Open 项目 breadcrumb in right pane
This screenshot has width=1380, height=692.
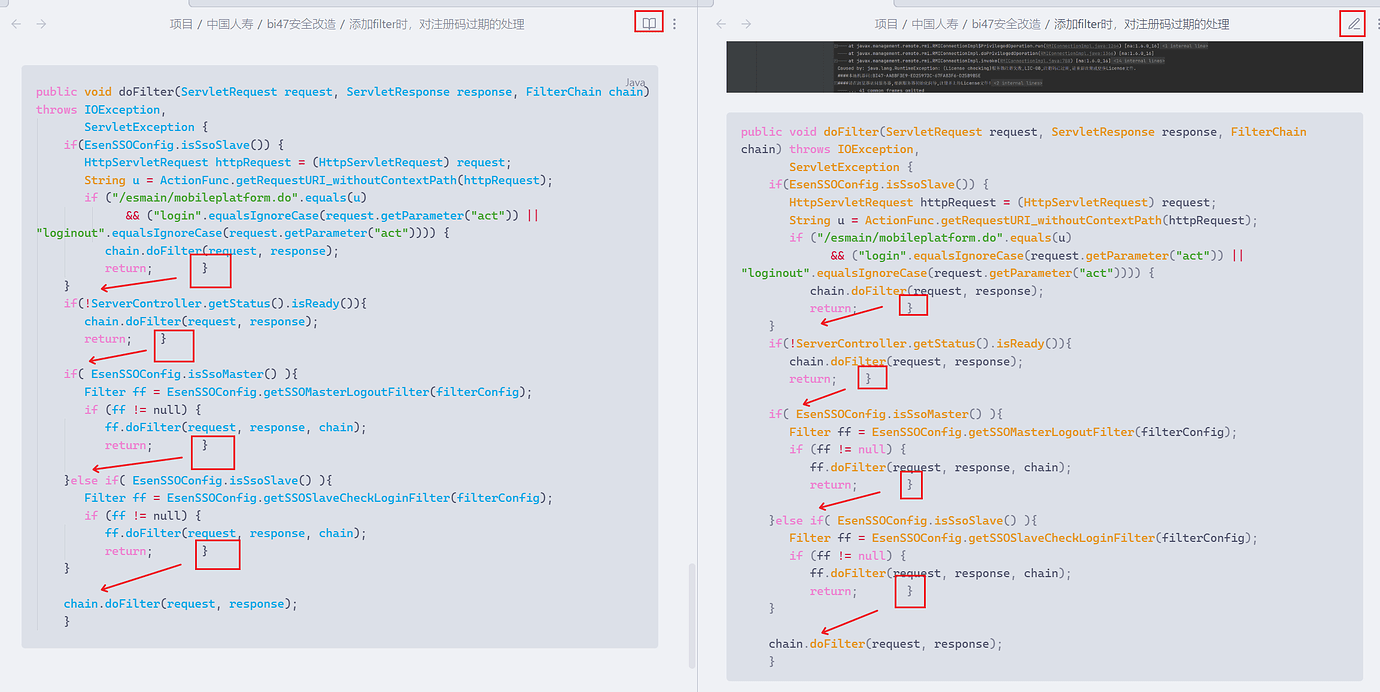[886, 24]
